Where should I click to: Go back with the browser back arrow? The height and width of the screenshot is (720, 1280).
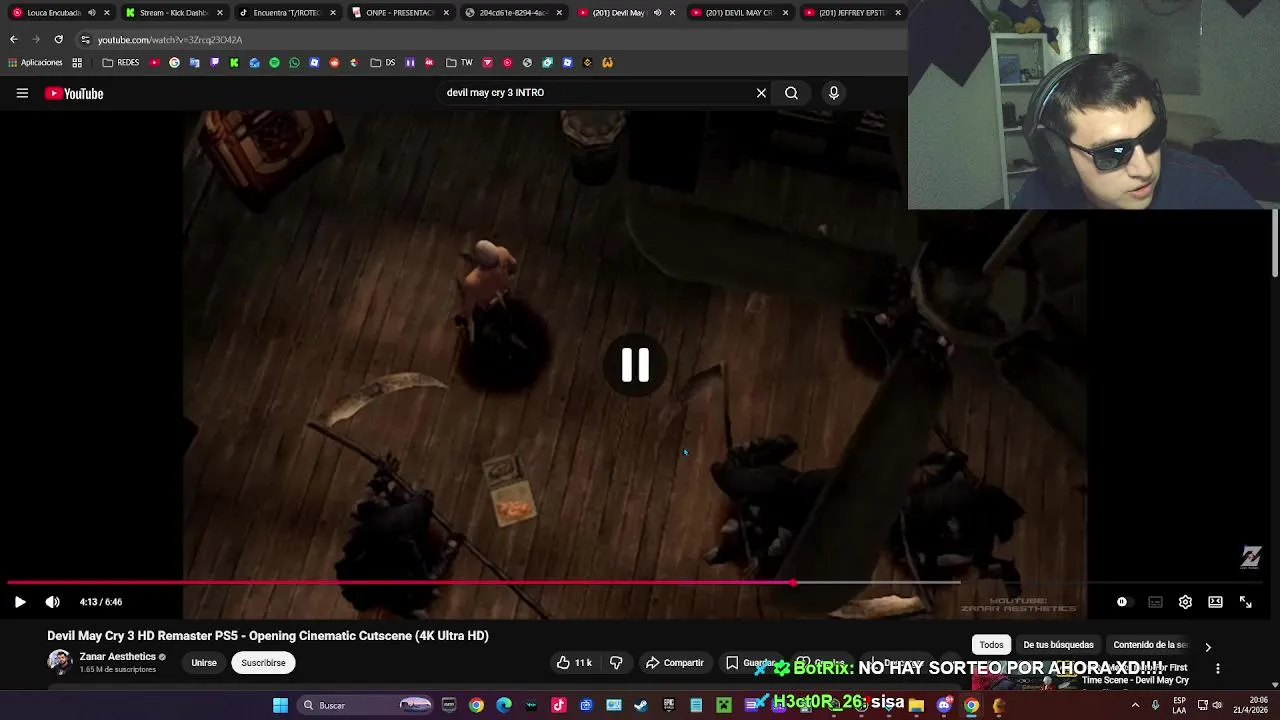pos(13,39)
